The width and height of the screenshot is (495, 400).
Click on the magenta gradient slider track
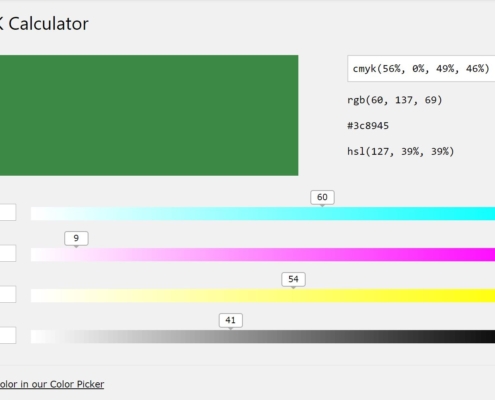263,254
